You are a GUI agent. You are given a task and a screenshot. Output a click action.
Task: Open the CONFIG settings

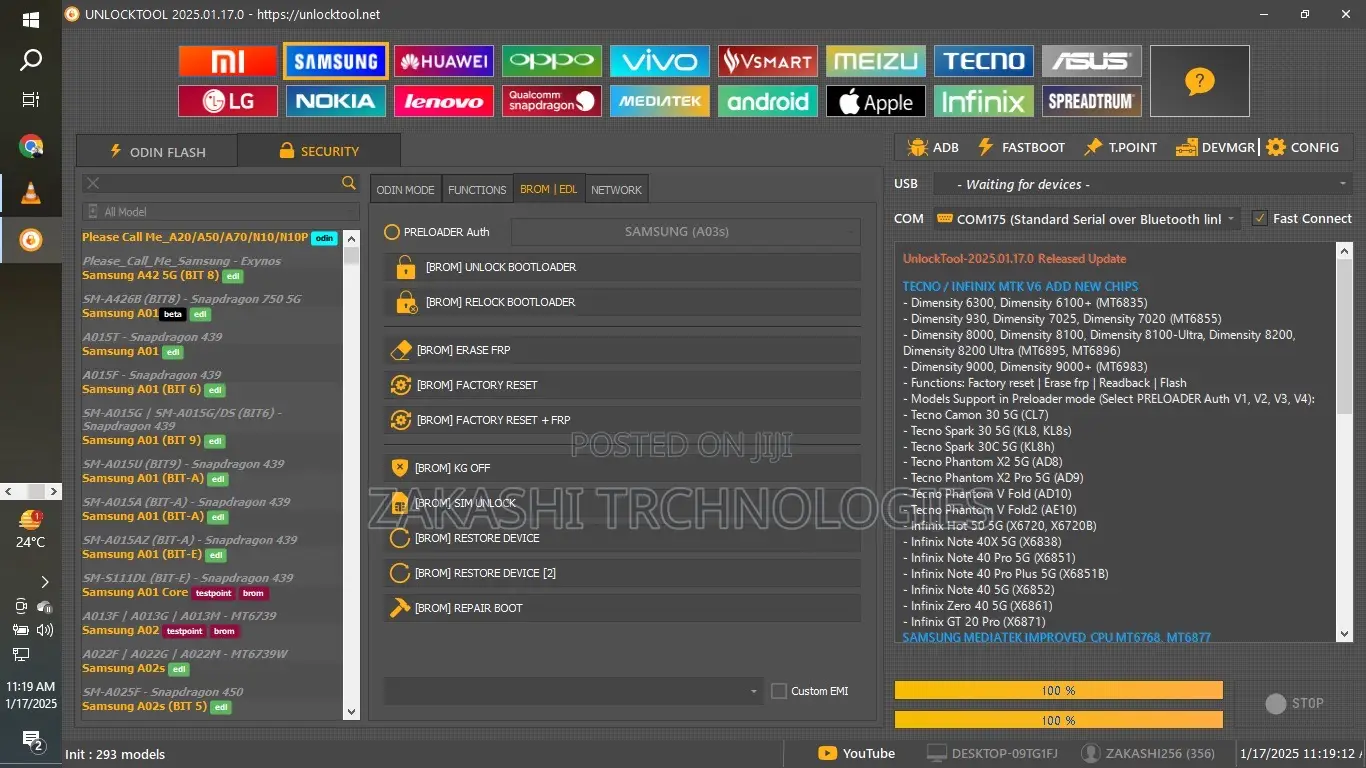(1302, 147)
